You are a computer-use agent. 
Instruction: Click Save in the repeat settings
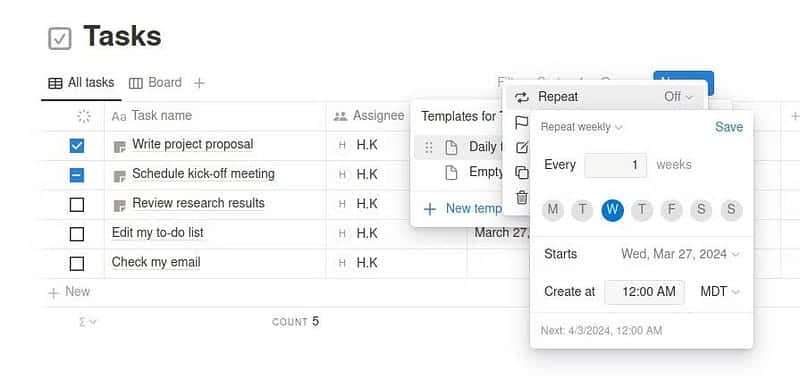[729, 127]
